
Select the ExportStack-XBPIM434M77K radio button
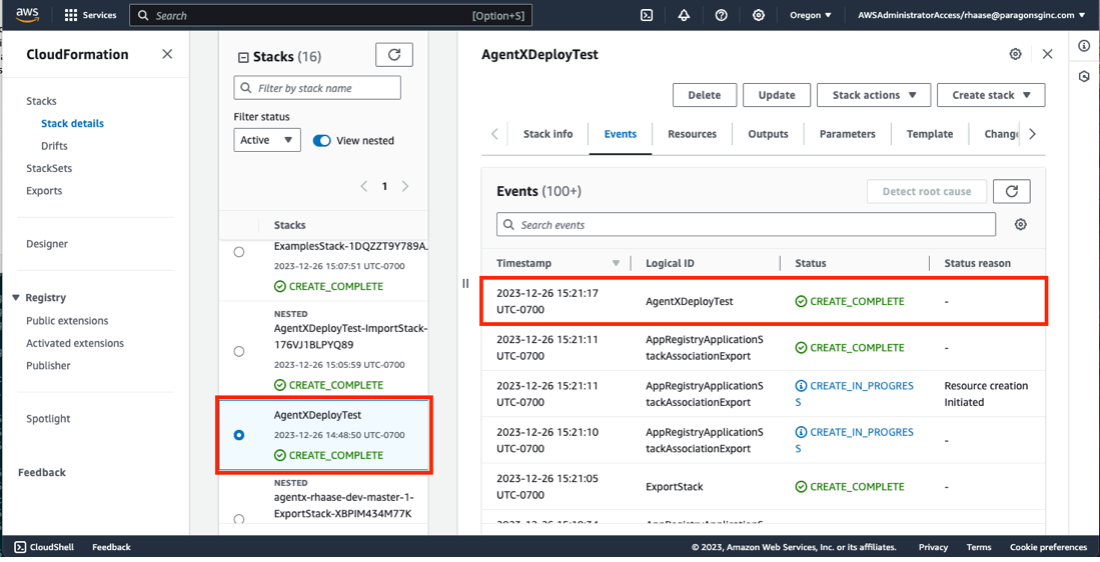(239, 519)
